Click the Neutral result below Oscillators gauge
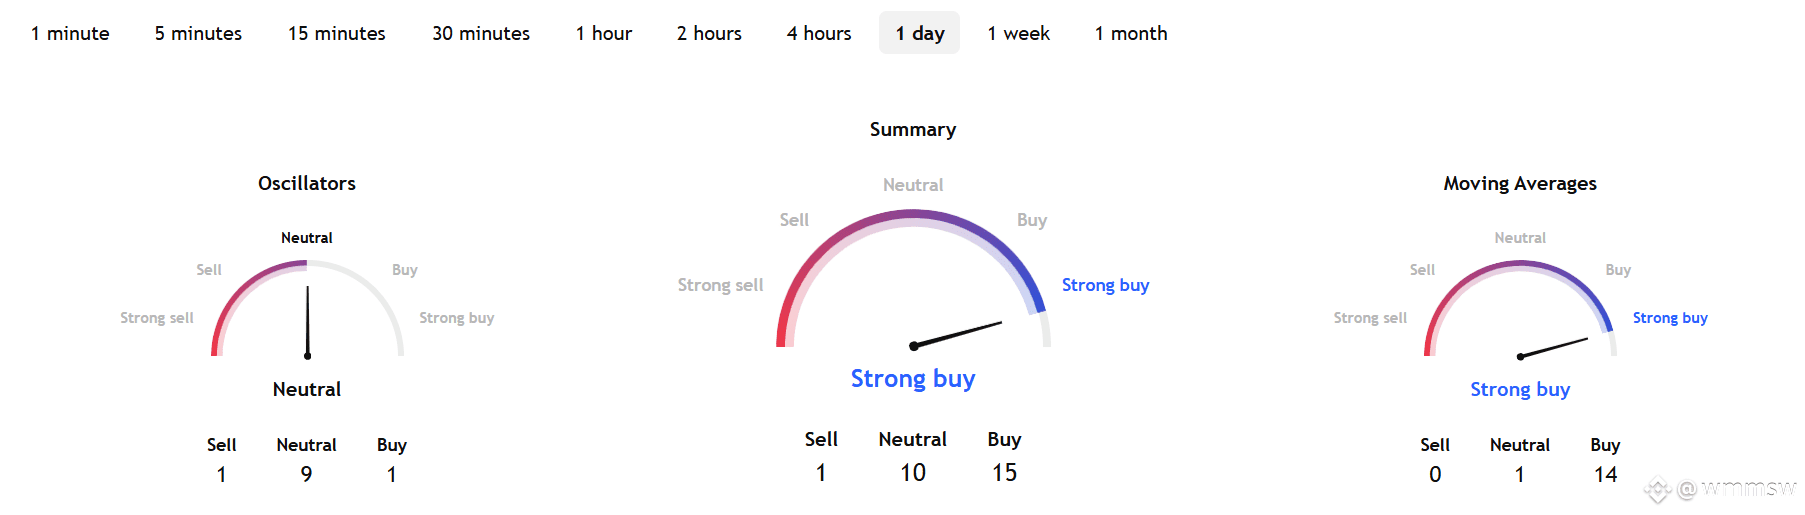This screenshot has height=515, width=1805. click(x=307, y=389)
